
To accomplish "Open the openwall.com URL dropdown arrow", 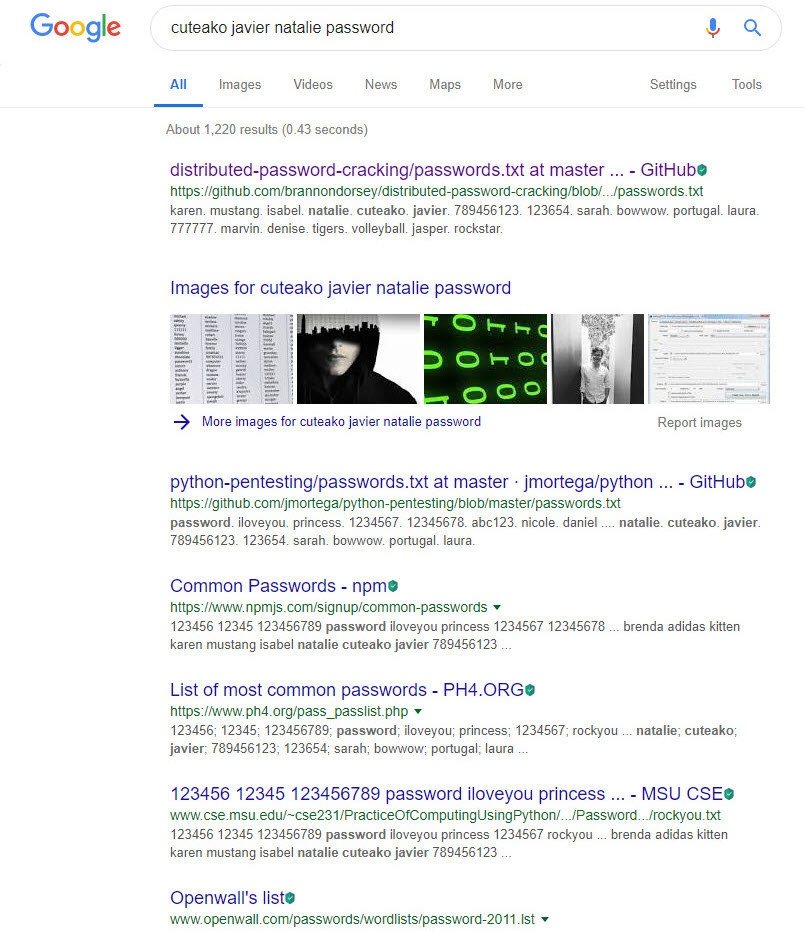I will tap(544, 919).
